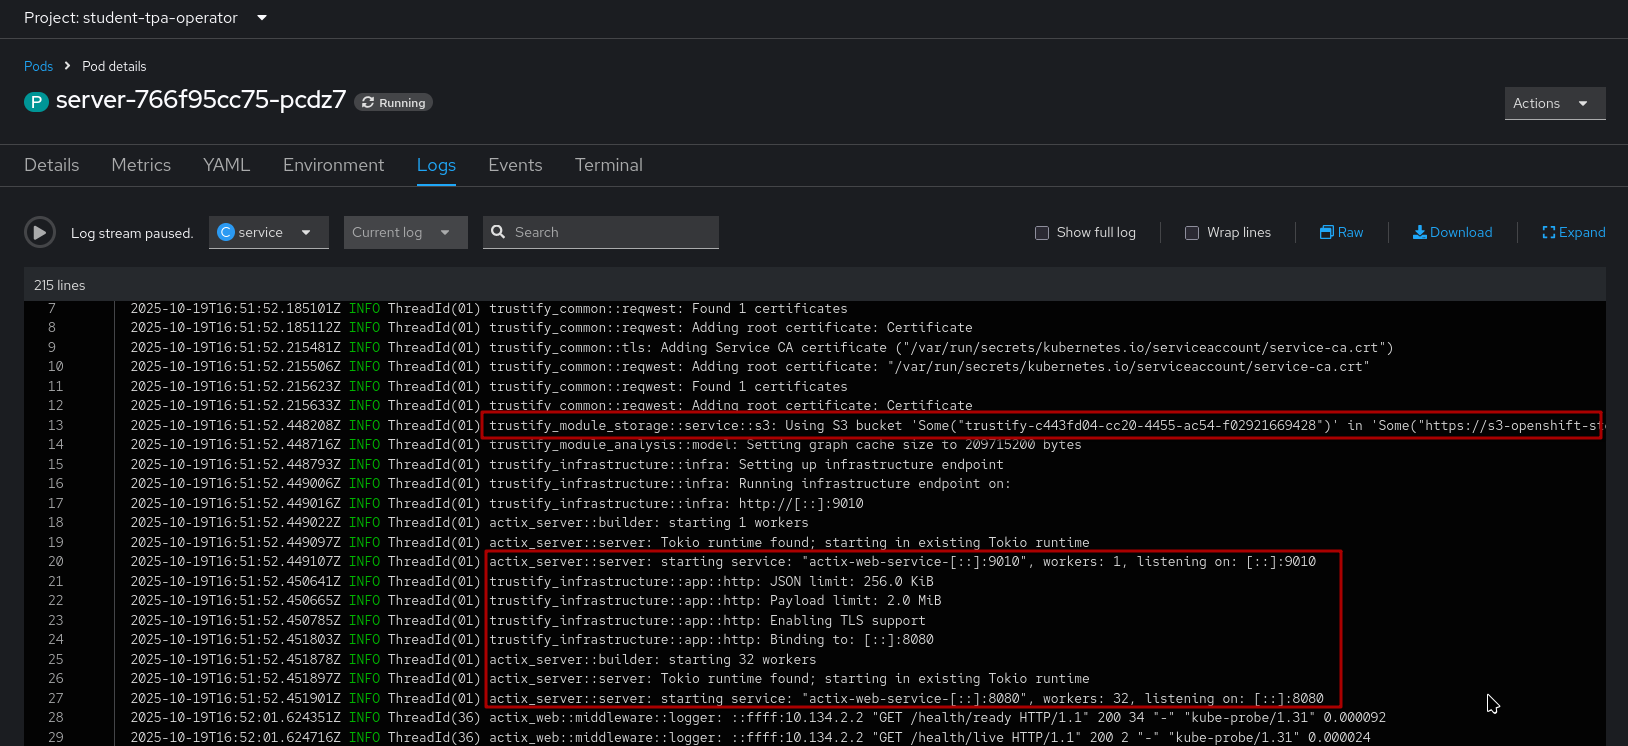The image size is (1628, 746).
Task: Switch to the Environment tab
Action: tap(333, 165)
